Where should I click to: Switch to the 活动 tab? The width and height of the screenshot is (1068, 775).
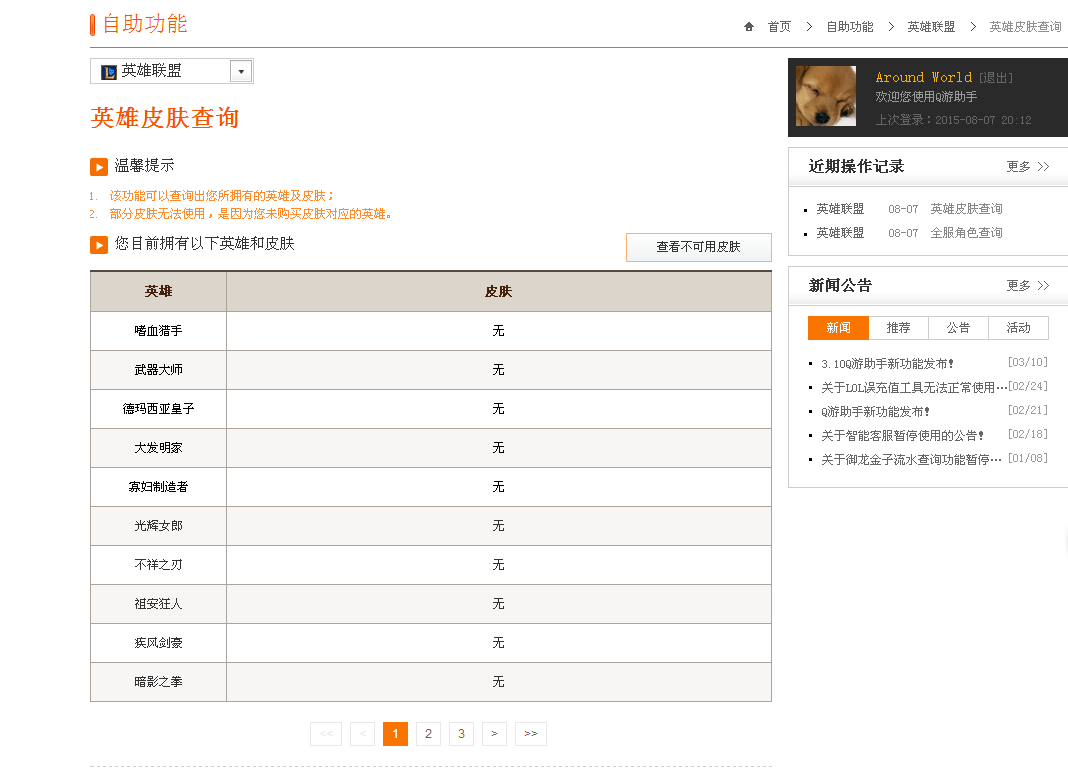1018,328
